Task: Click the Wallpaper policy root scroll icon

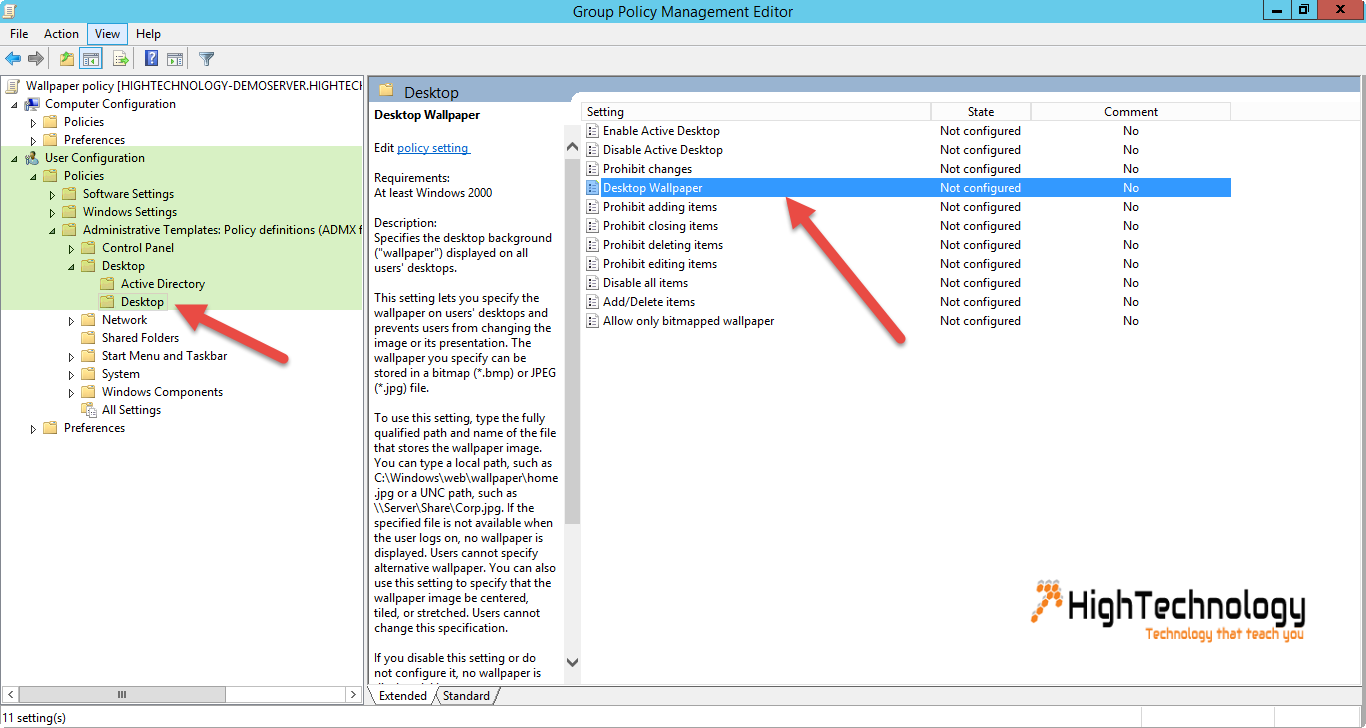Action: point(13,86)
